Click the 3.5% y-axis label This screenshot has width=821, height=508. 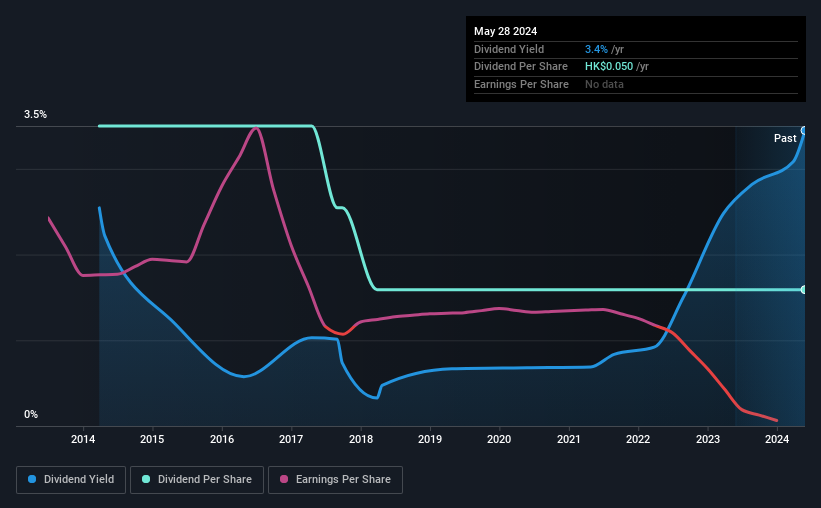[35, 114]
